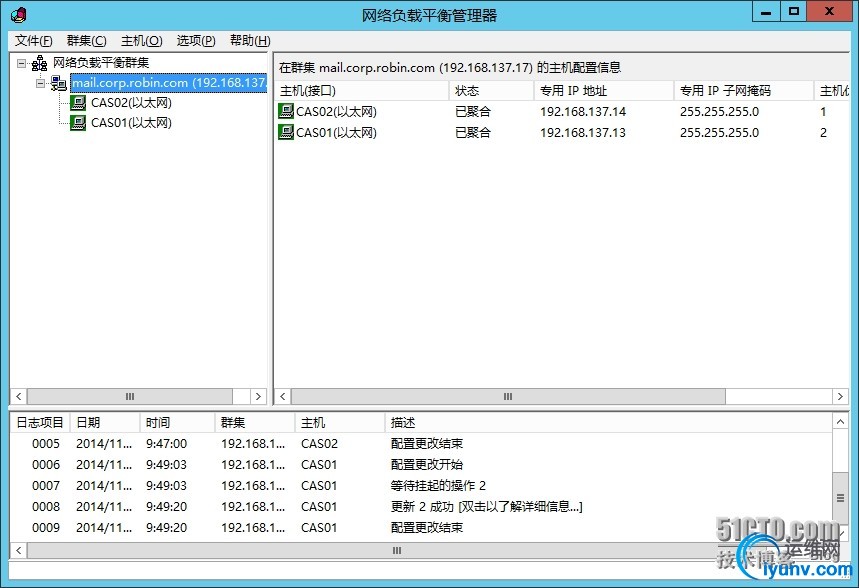
Task: Select CAS02(以太网) row in host list
Action: 562,111
